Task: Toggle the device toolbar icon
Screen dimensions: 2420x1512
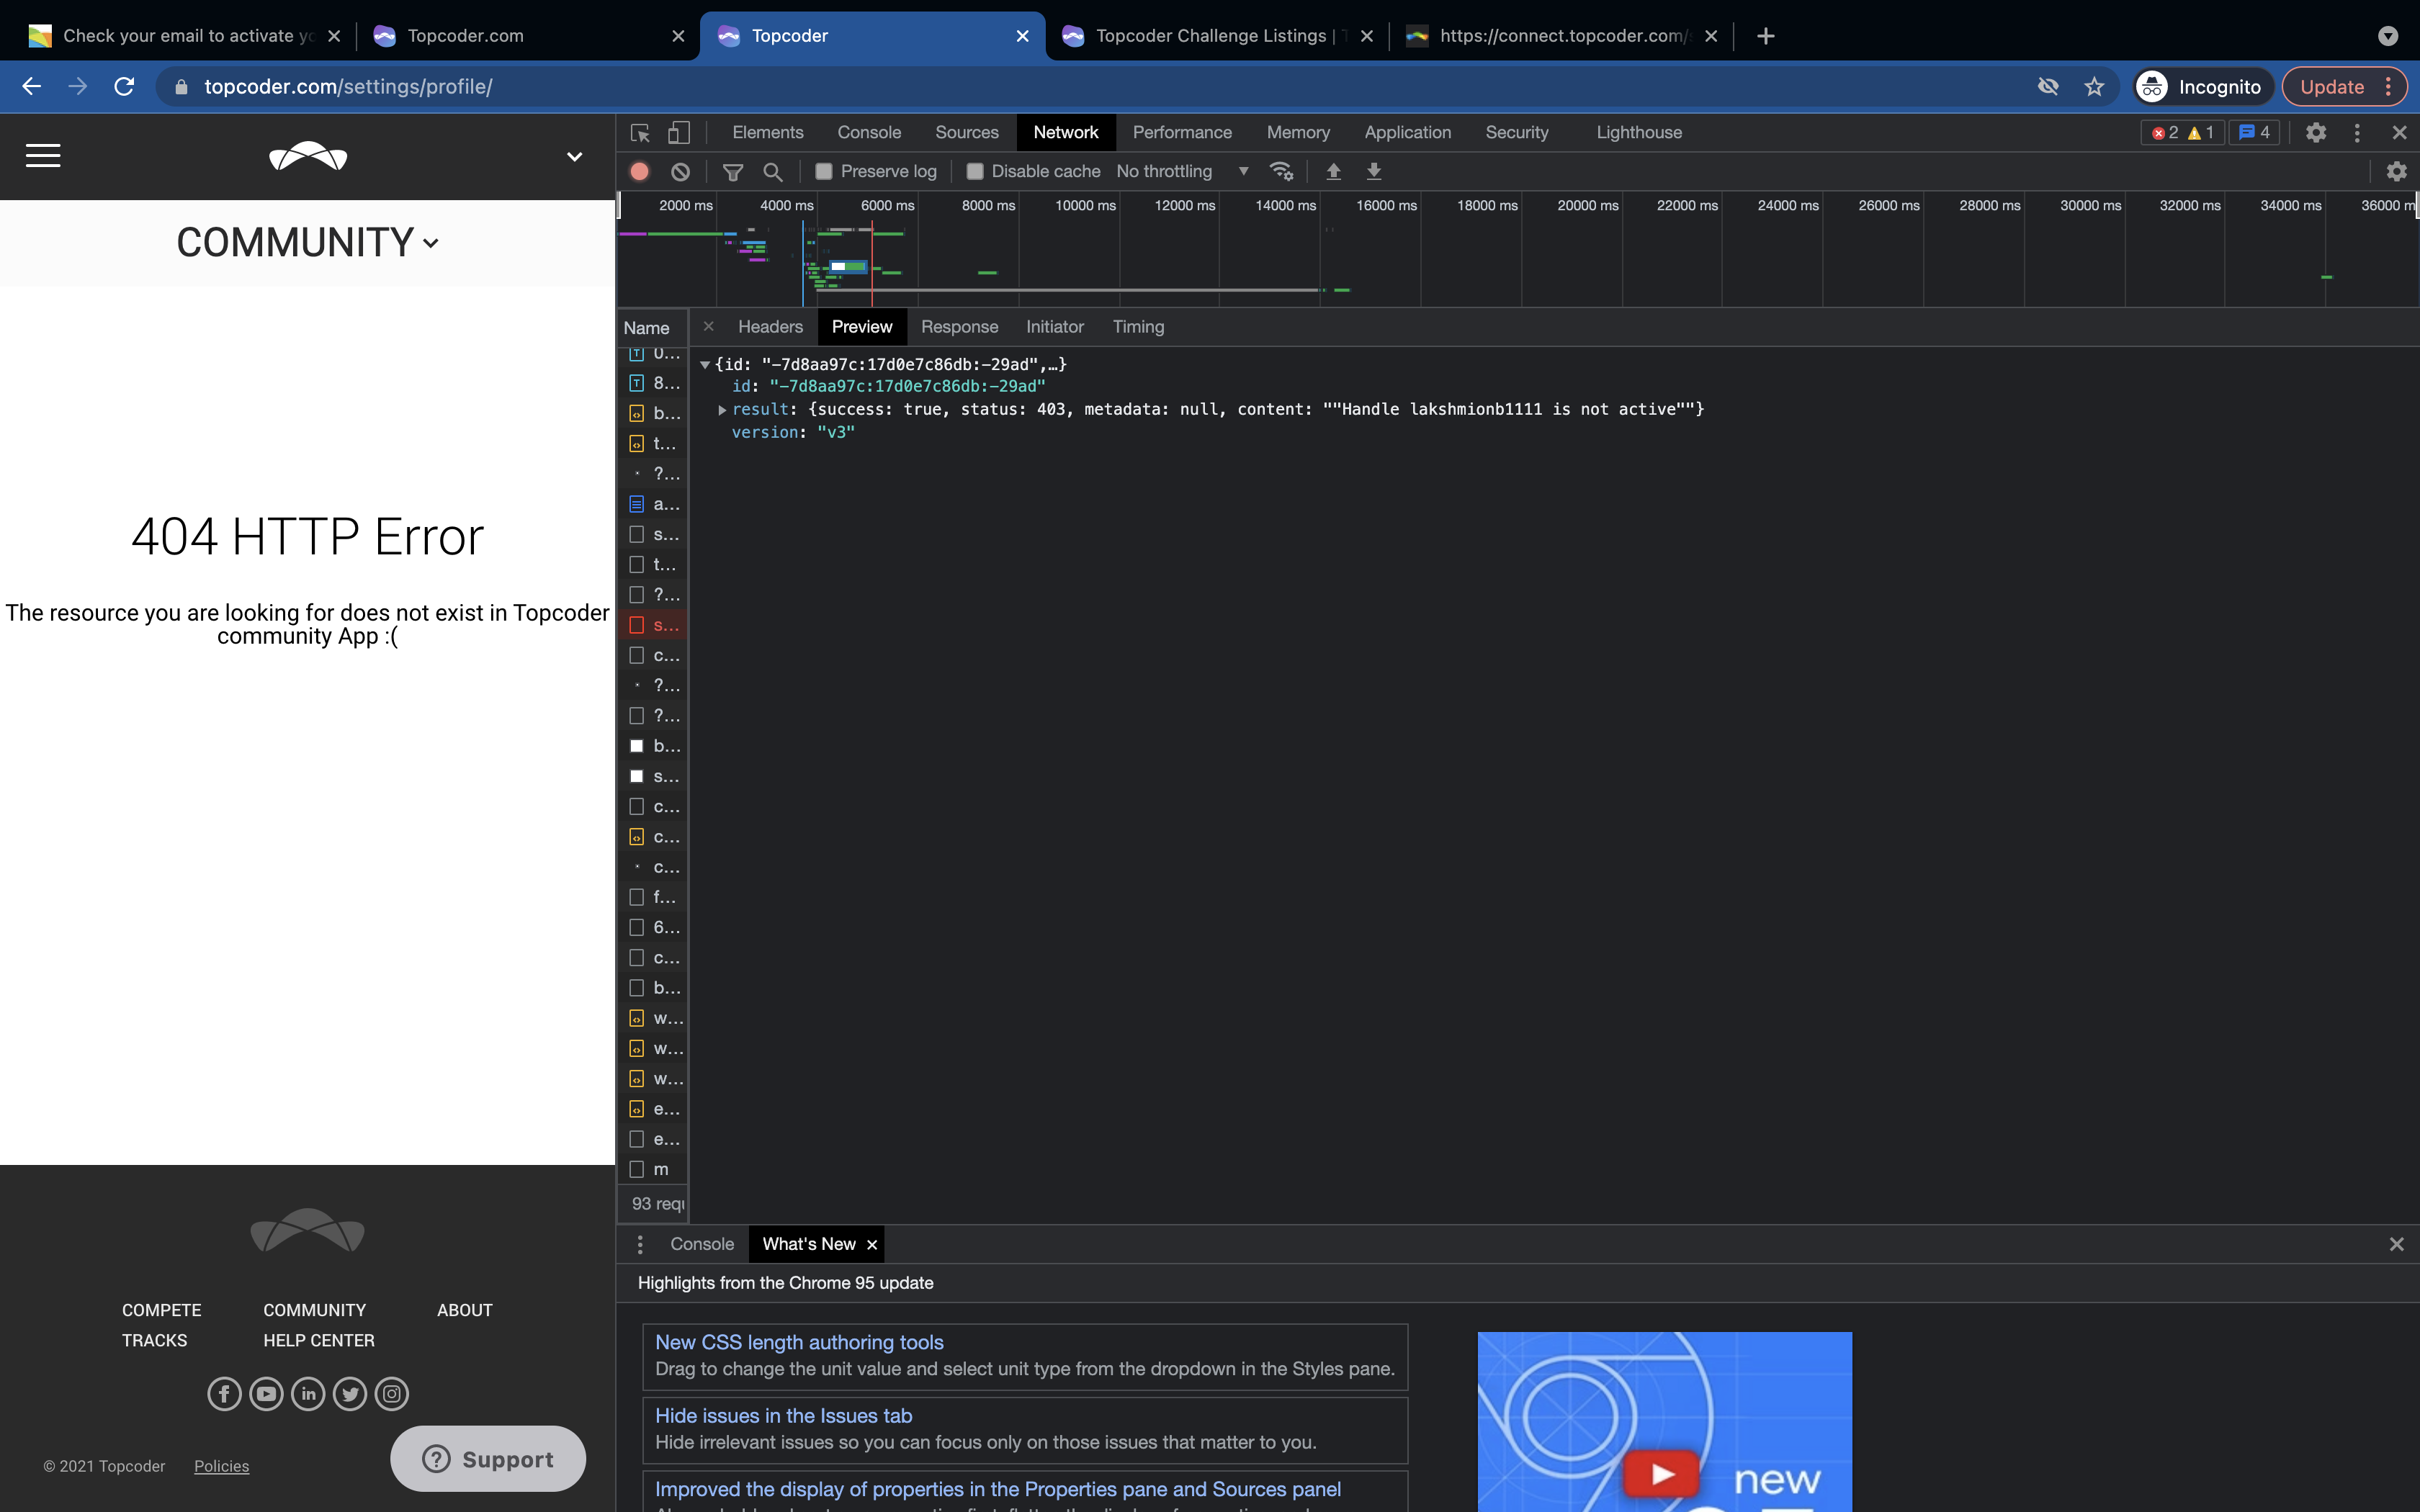Action: [679, 133]
